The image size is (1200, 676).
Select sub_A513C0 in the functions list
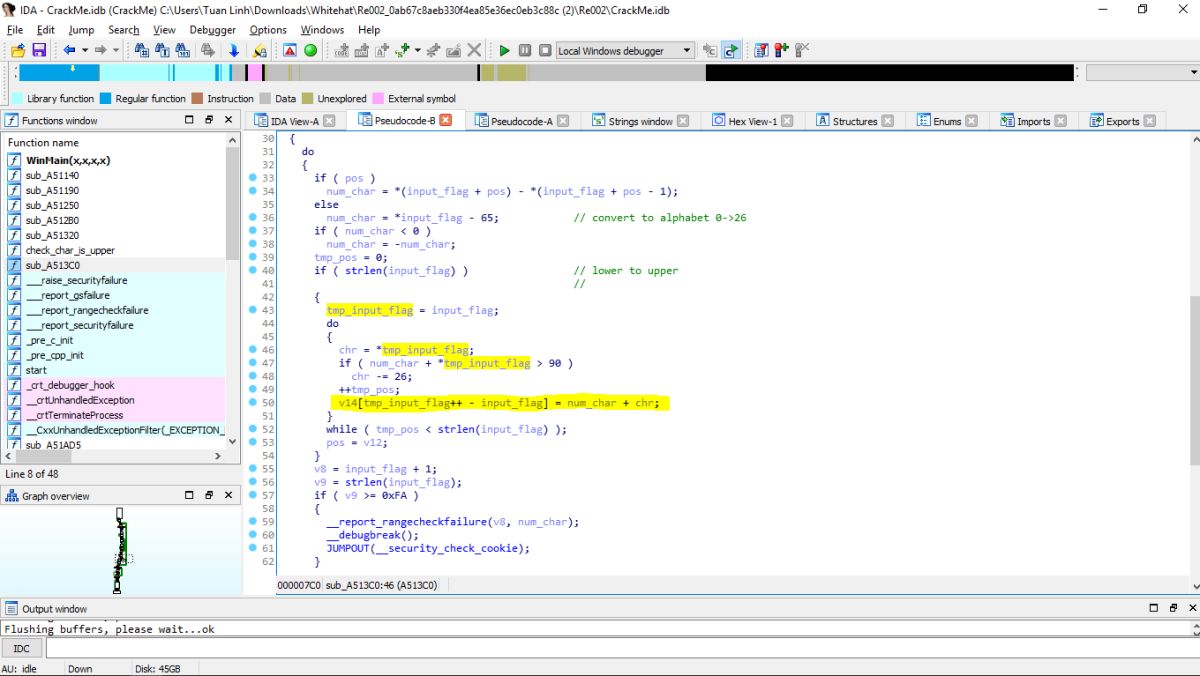(53, 265)
